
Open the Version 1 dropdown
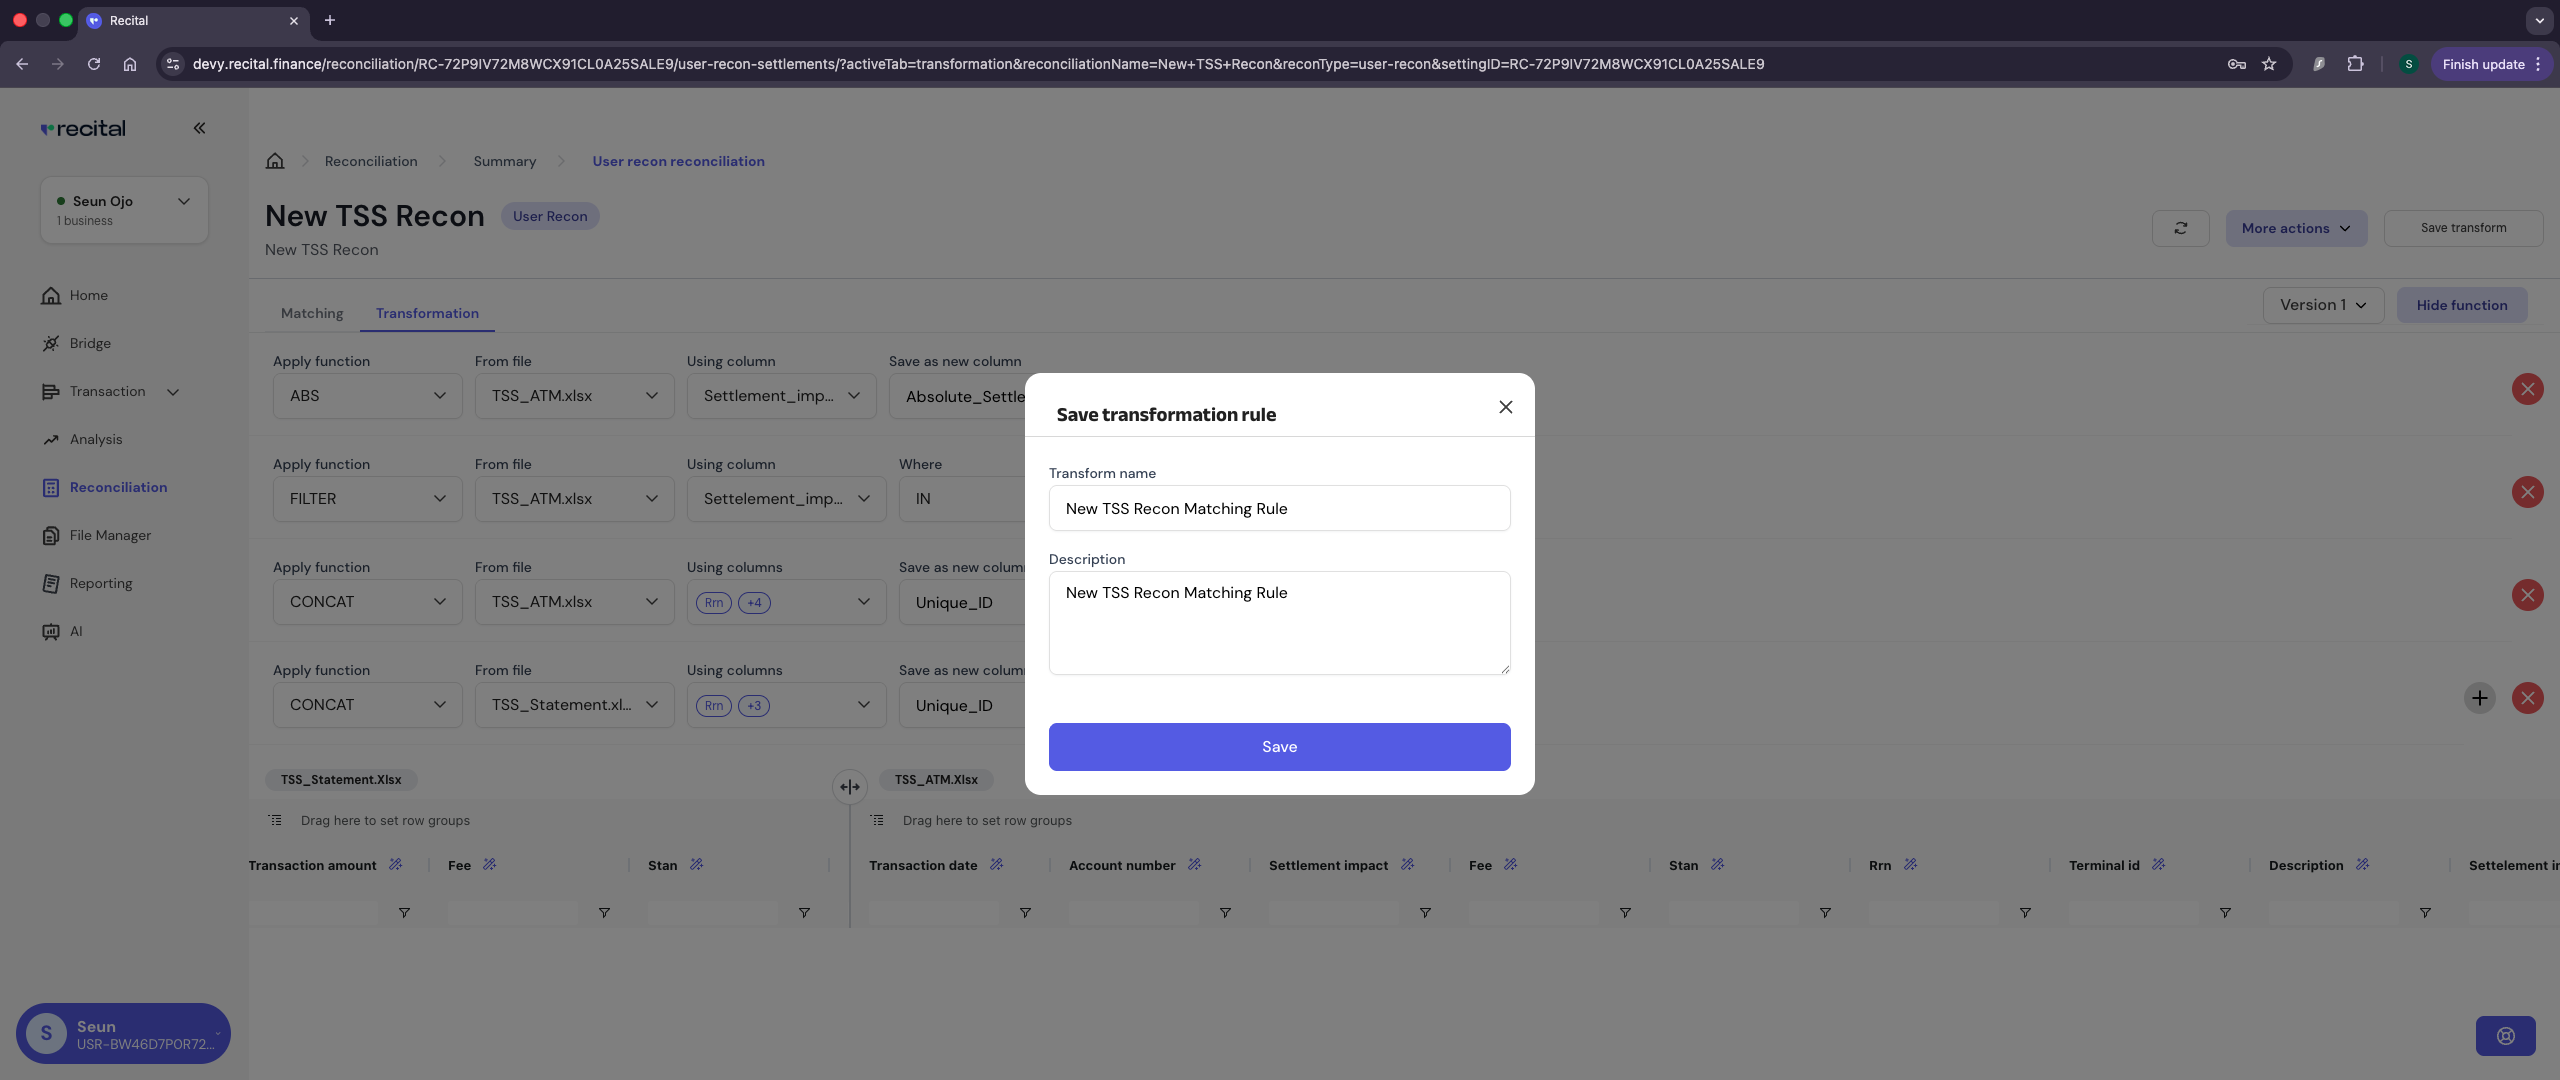point(2322,305)
